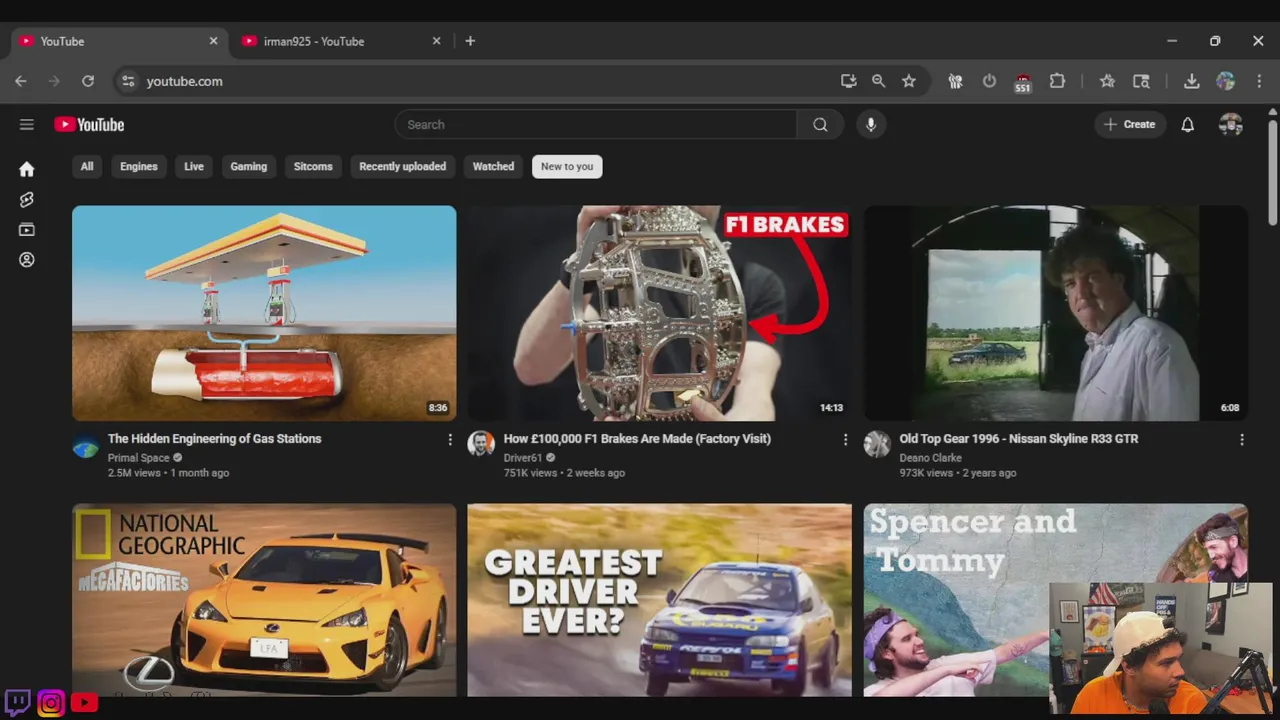Open the Chrome profile avatar
The height and width of the screenshot is (720, 1280).
coord(1226,81)
